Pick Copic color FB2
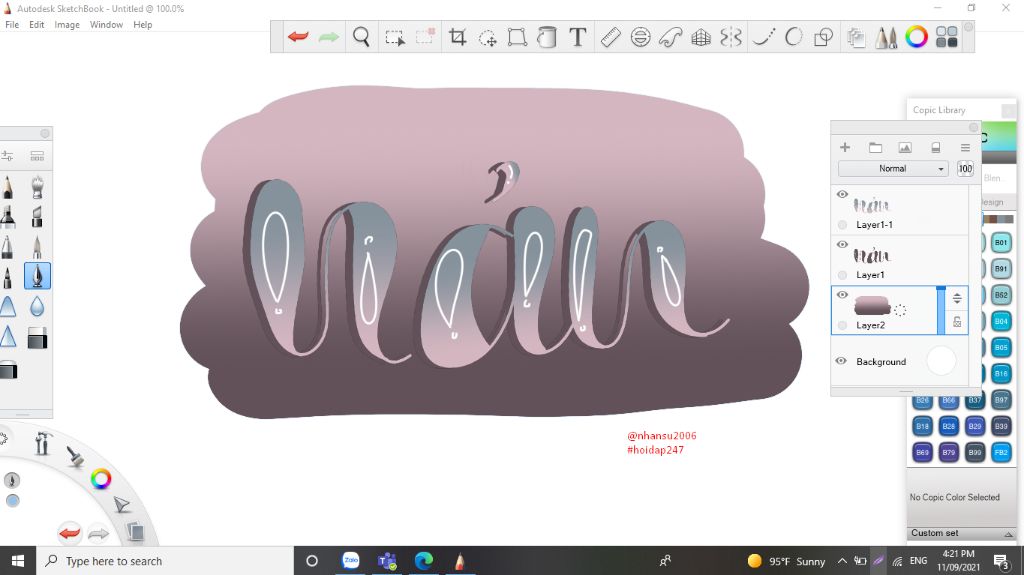 [x=1001, y=452]
